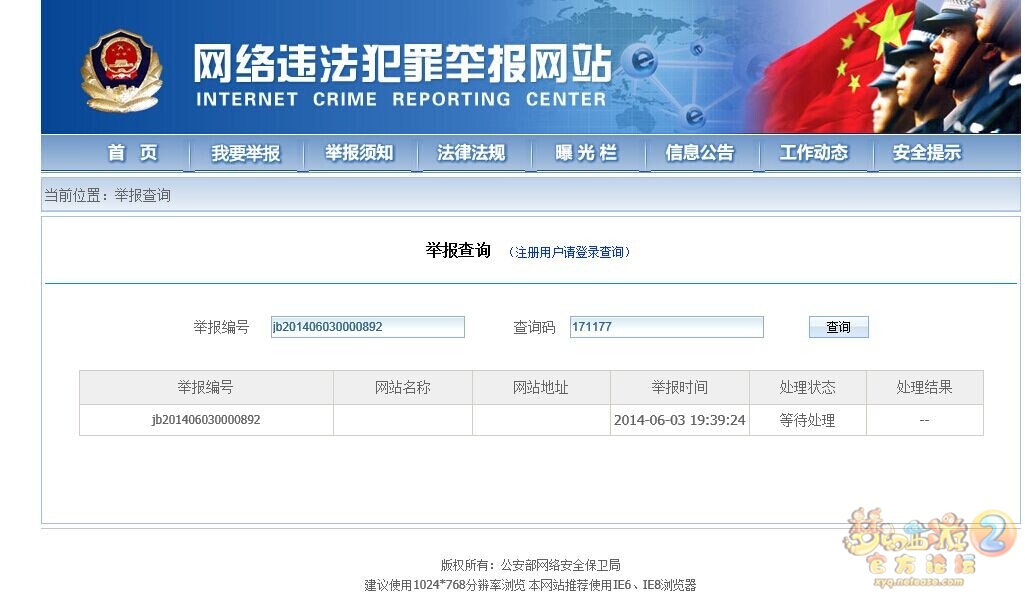Open 工作动态 from the navigation bar
Image resolution: width=1025 pixels, height=596 pixels.
[813, 153]
